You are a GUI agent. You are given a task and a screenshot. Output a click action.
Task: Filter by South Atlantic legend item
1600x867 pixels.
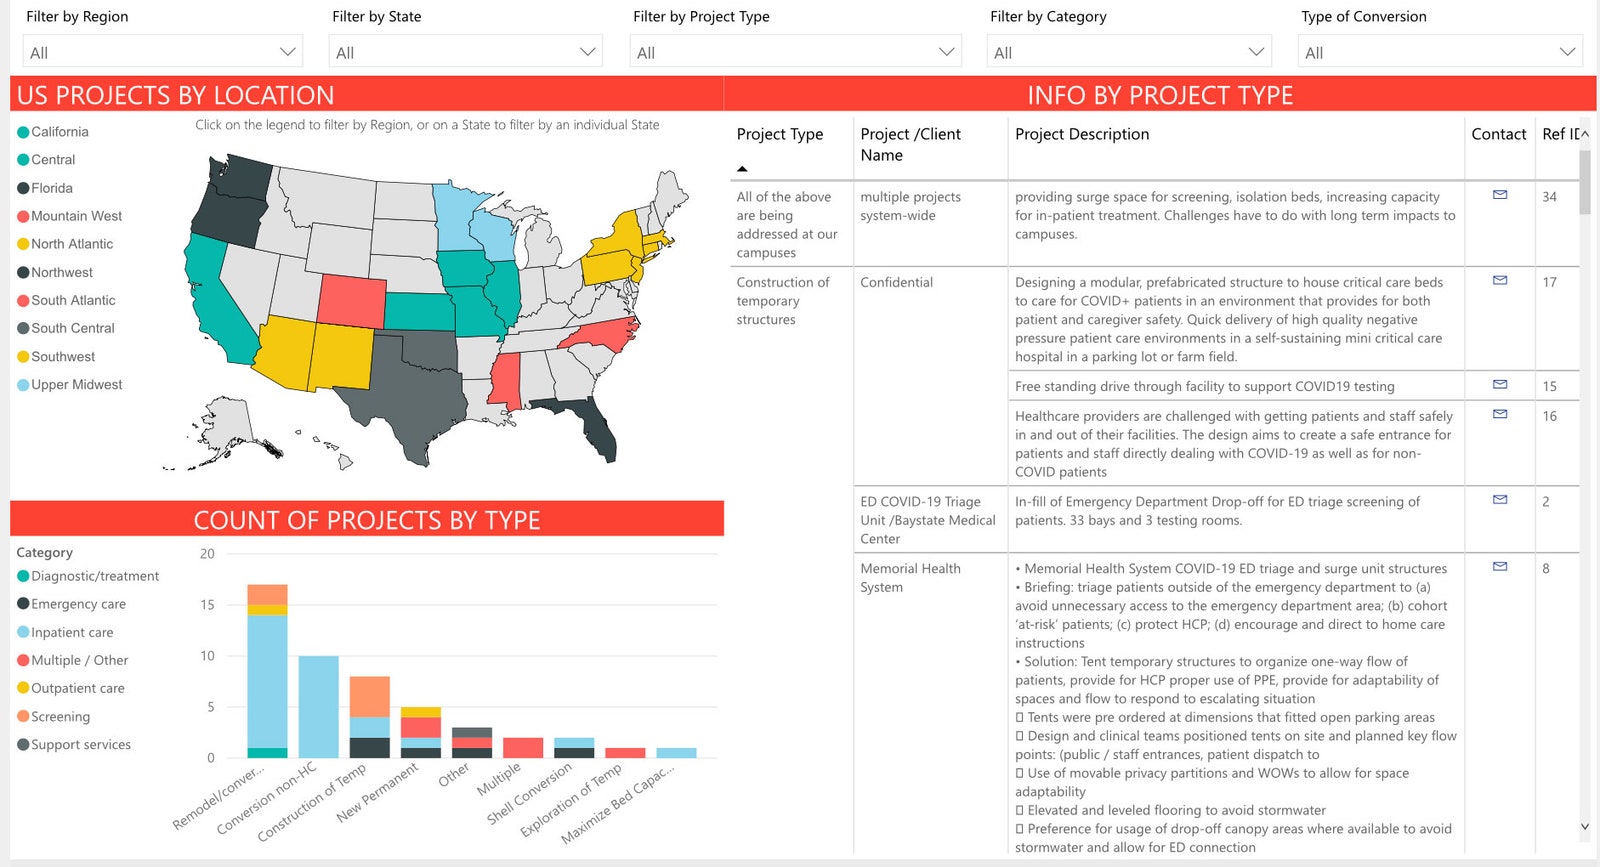(x=66, y=300)
